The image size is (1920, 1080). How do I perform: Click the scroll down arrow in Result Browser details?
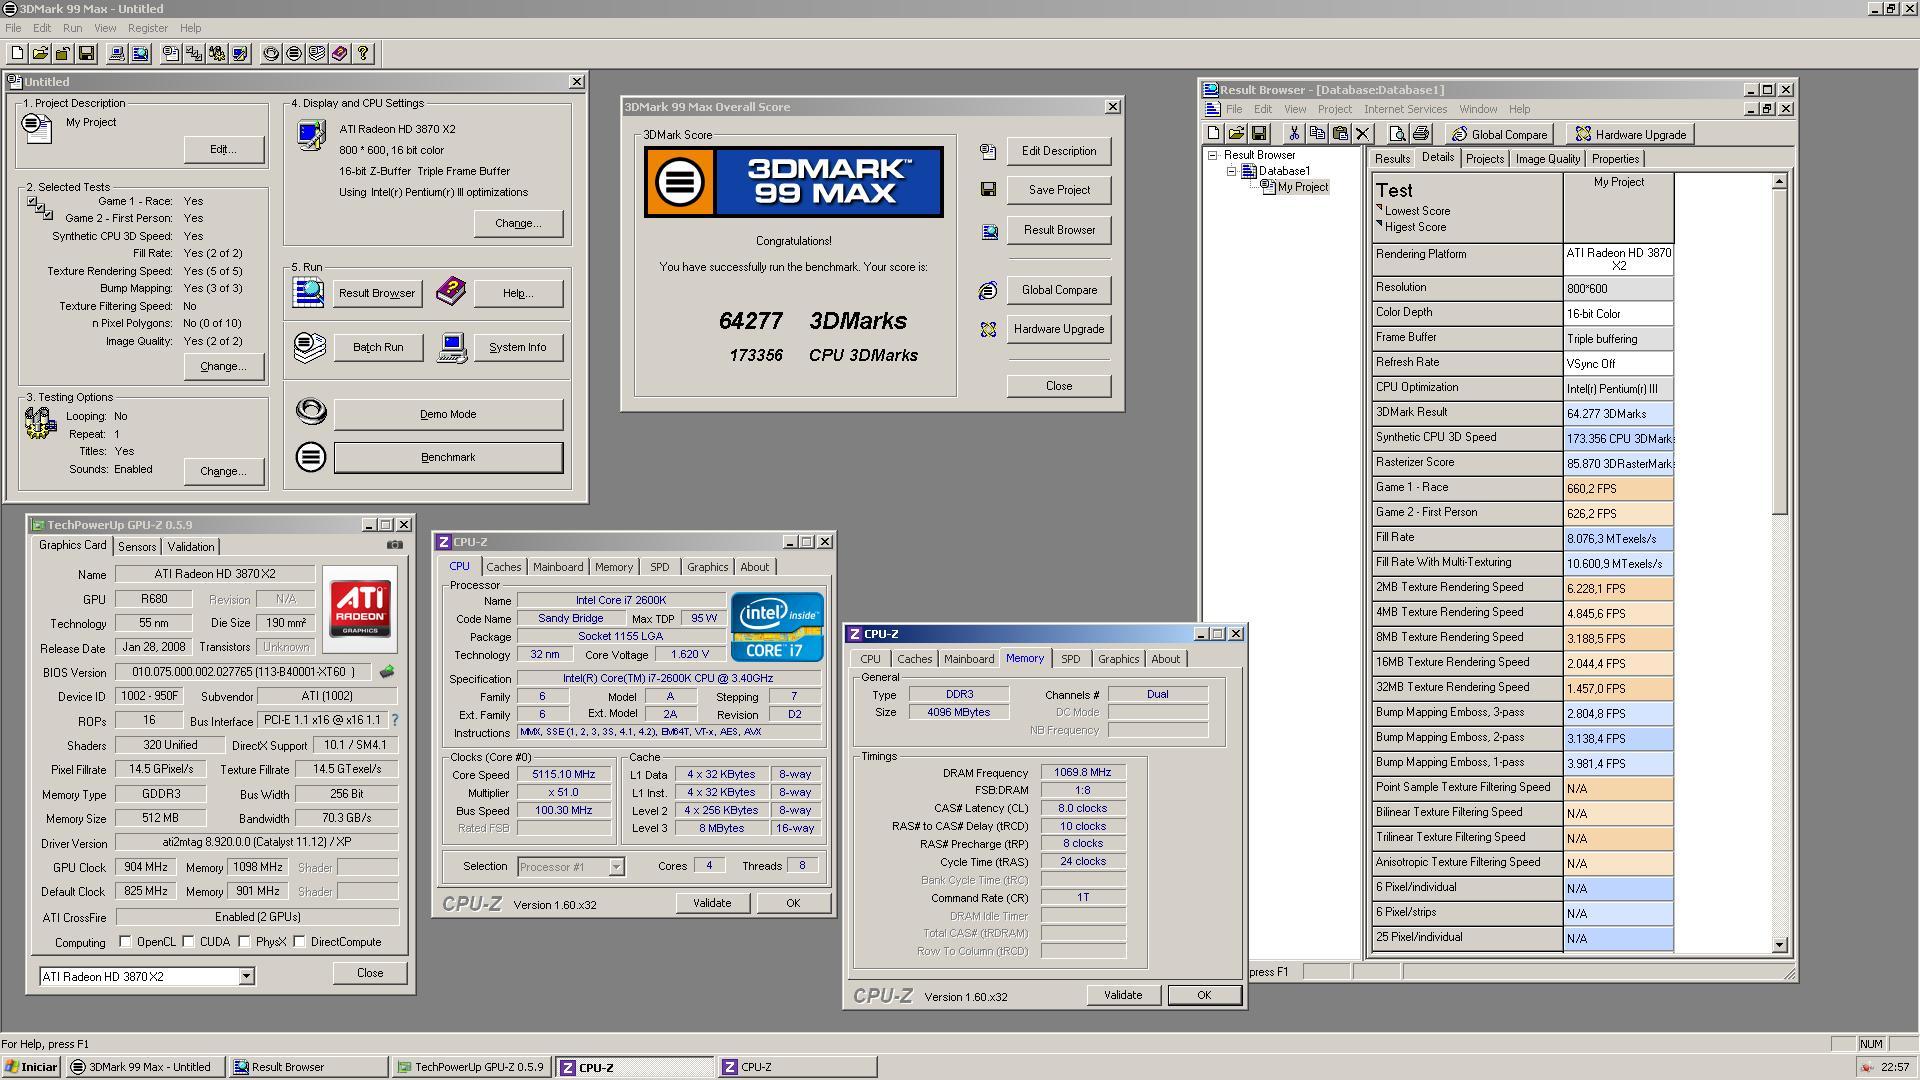[1779, 944]
